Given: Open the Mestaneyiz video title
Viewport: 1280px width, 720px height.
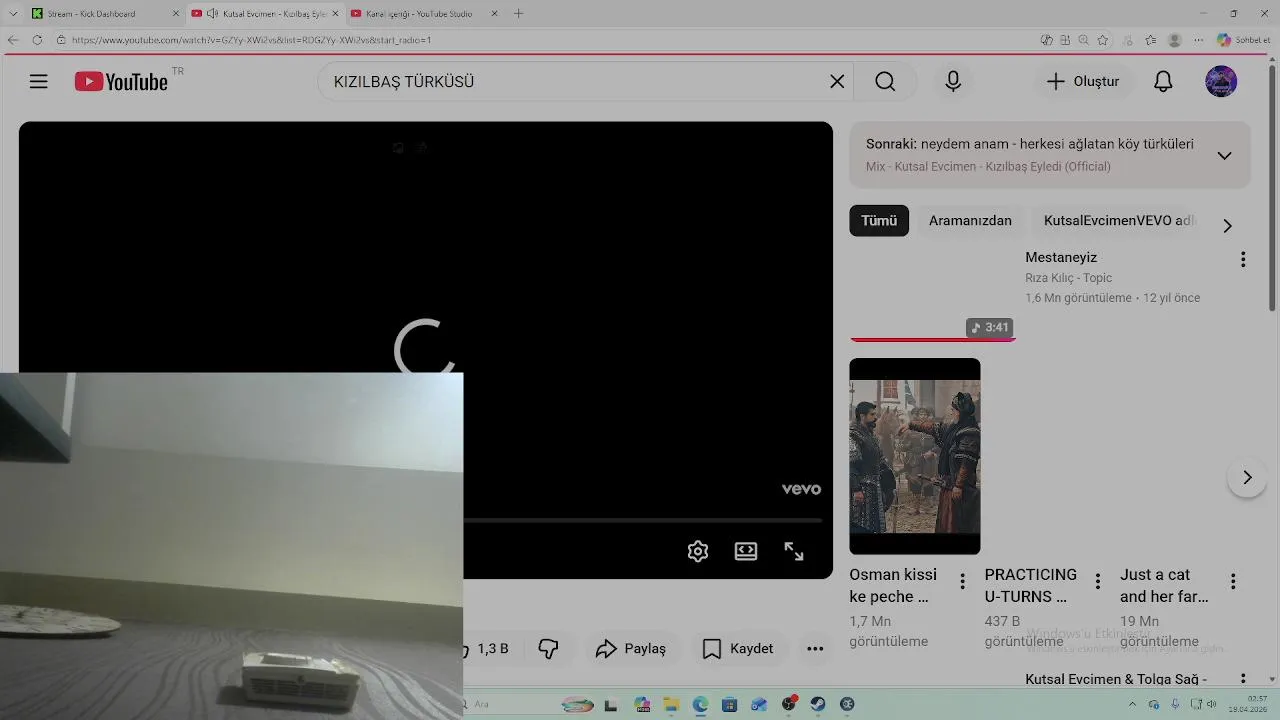Looking at the screenshot, I should coord(1061,258).
